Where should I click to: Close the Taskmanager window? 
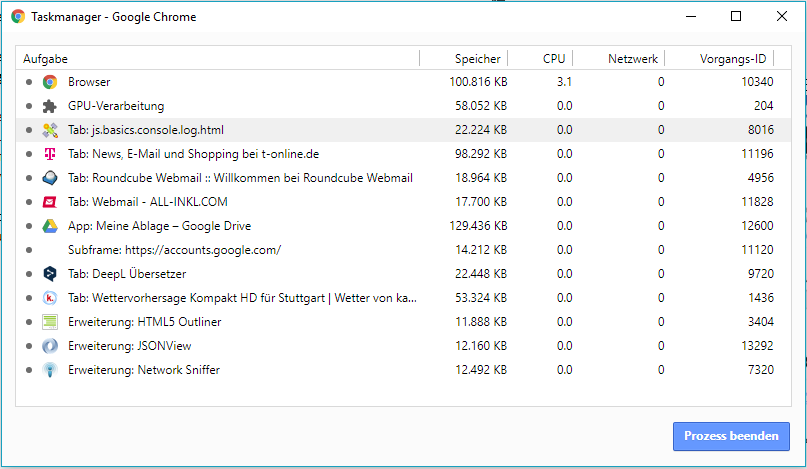pos(782,16)
